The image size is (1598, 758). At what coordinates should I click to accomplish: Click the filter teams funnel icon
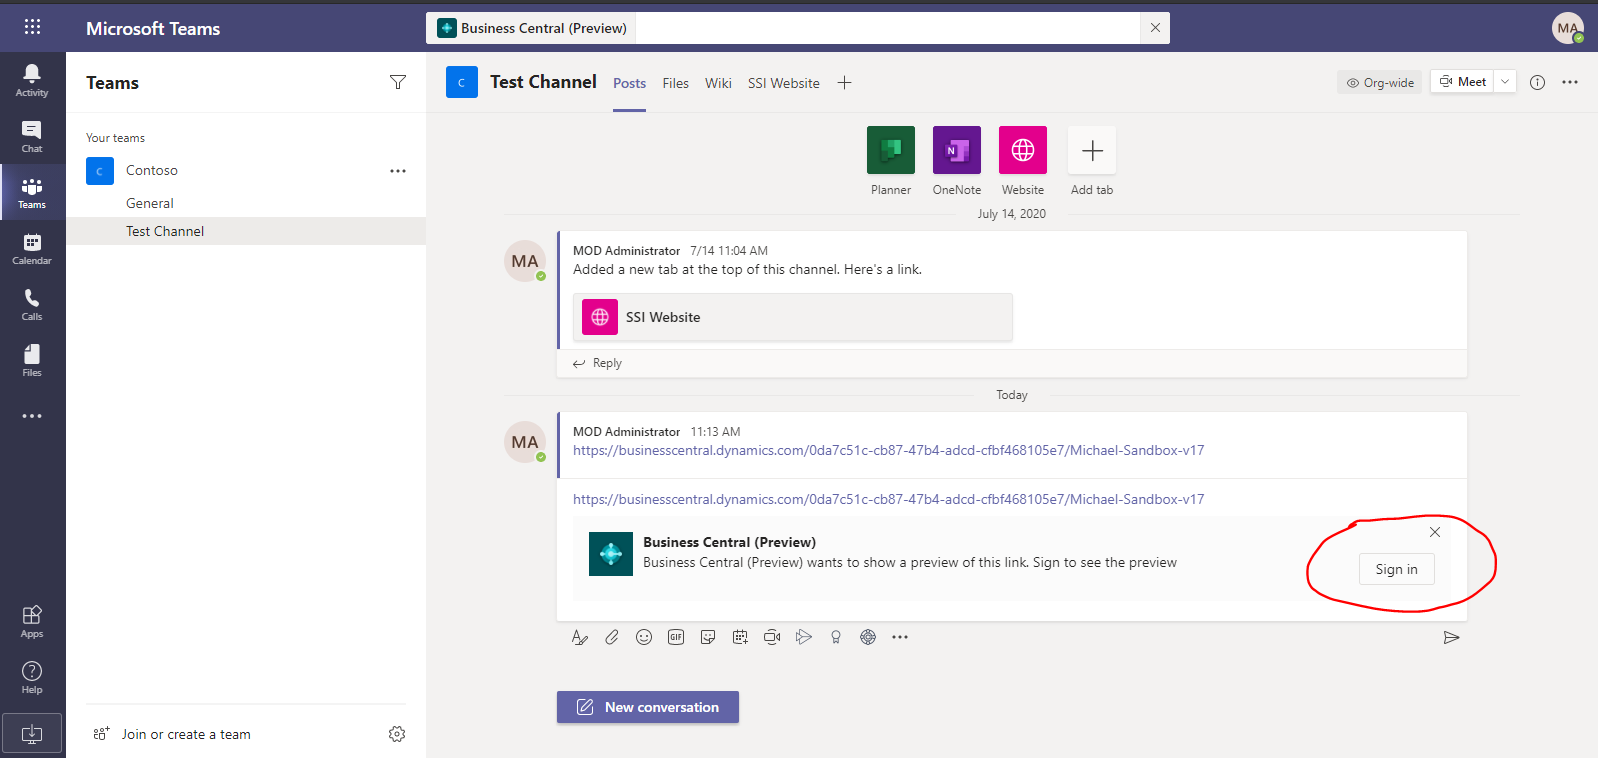pyautogui.click(x=398, y=82)
